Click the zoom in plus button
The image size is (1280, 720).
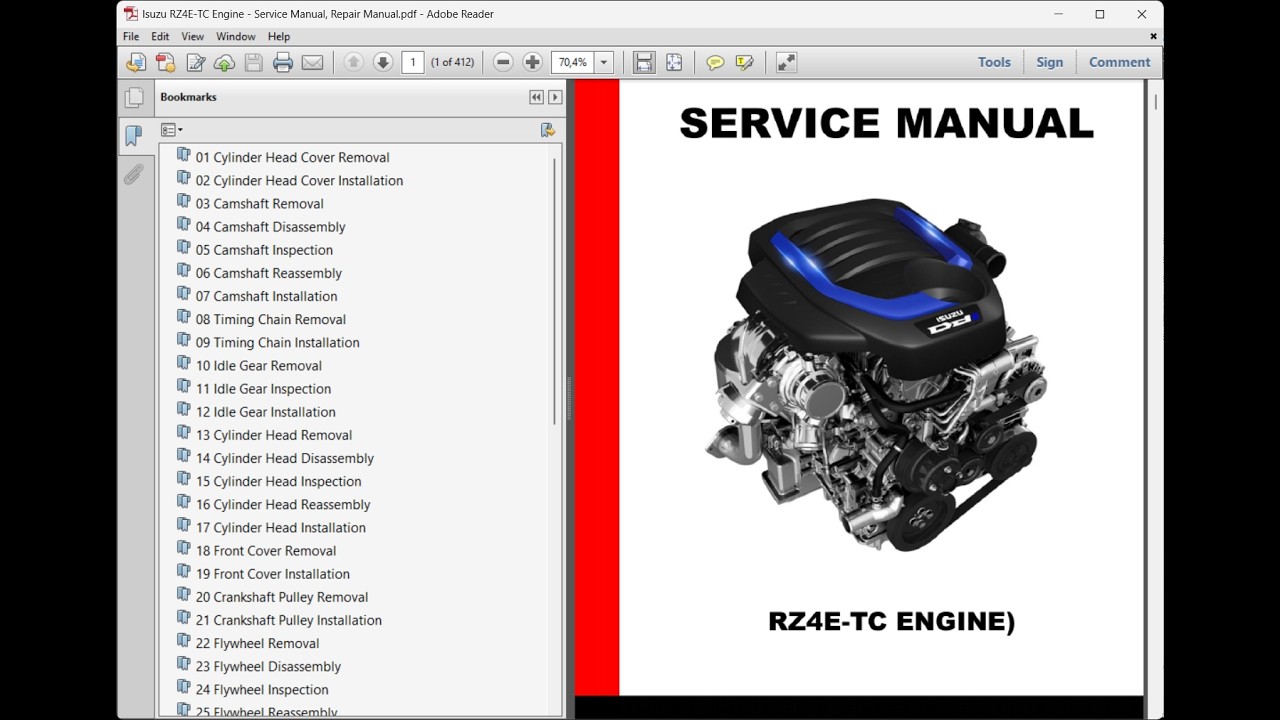tap(532, 62)
